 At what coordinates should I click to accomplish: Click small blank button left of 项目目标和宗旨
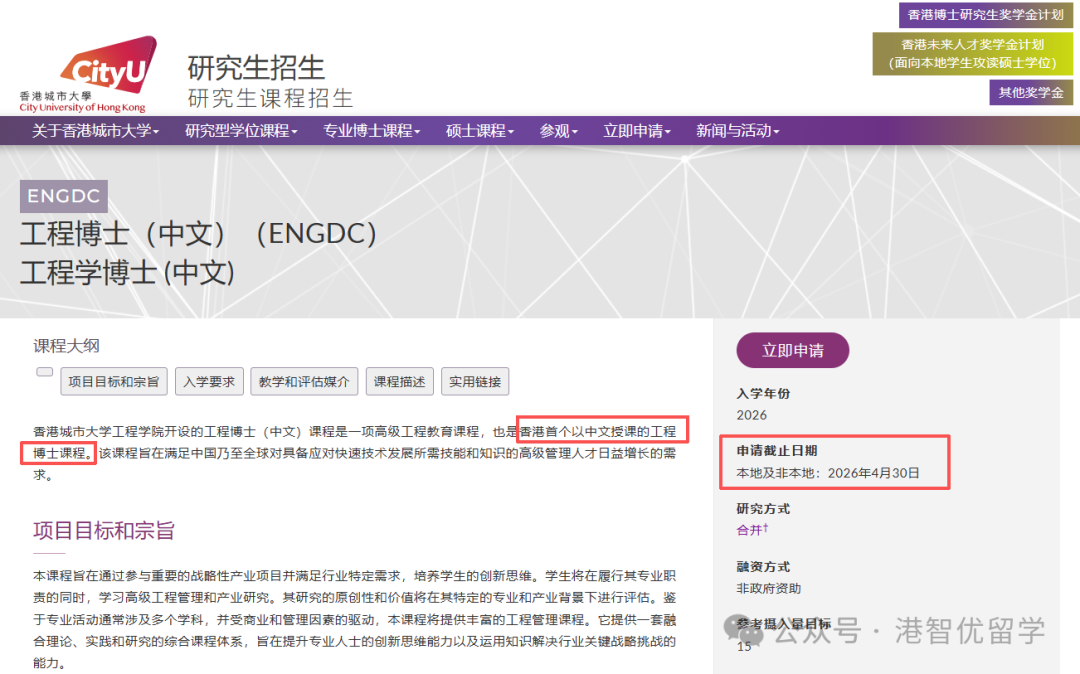point(45,372)
